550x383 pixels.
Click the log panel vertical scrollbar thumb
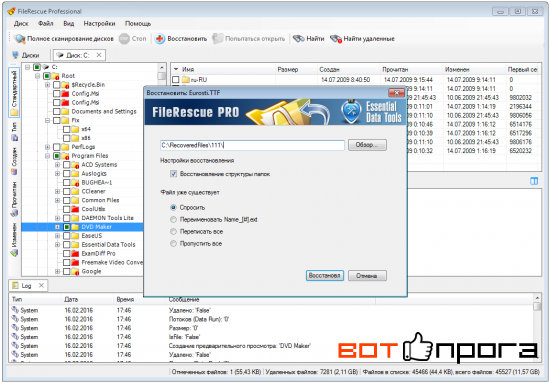tap(537, 306)
